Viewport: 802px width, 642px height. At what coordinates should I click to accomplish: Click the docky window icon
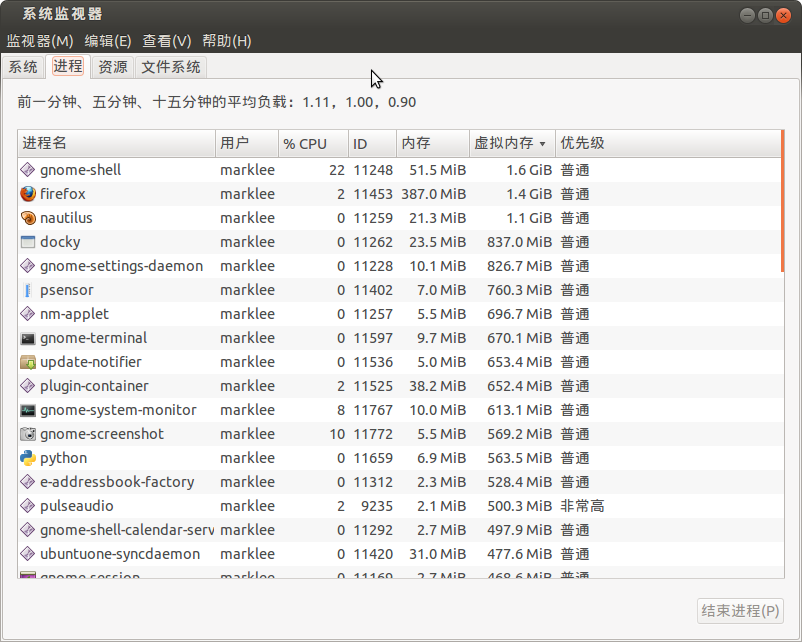tap(28, 242)
